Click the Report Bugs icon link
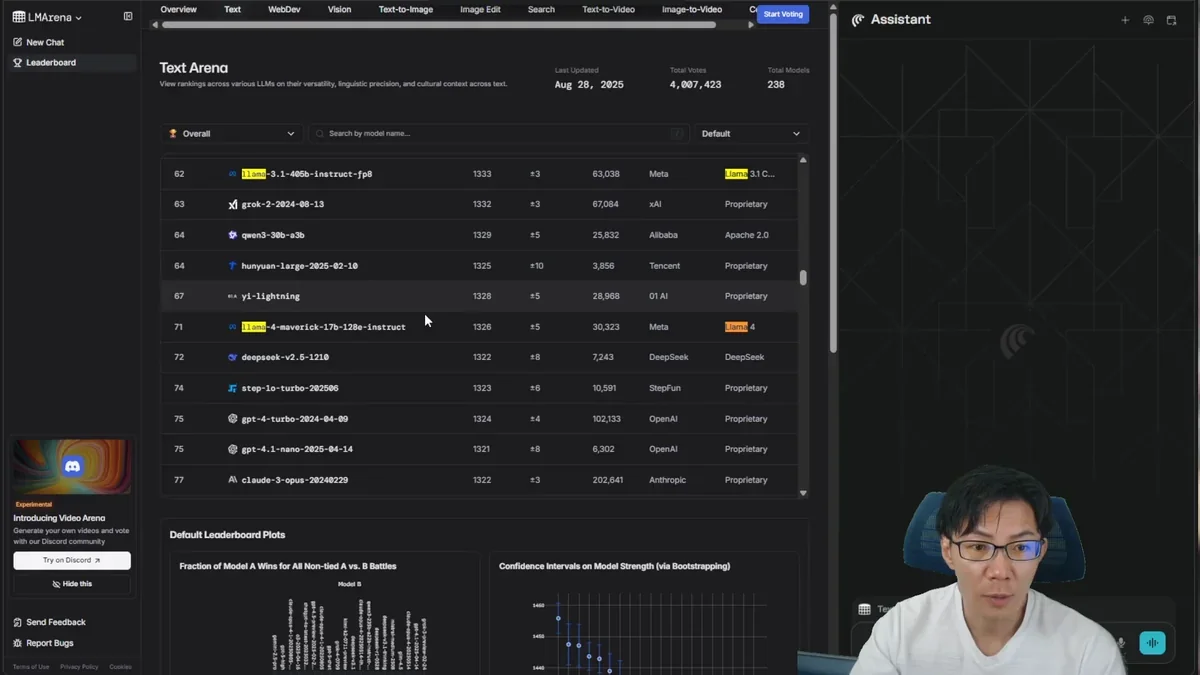The width and height of the screenshot is (1200, 675). pyautogui.click(x=17, y=643)
